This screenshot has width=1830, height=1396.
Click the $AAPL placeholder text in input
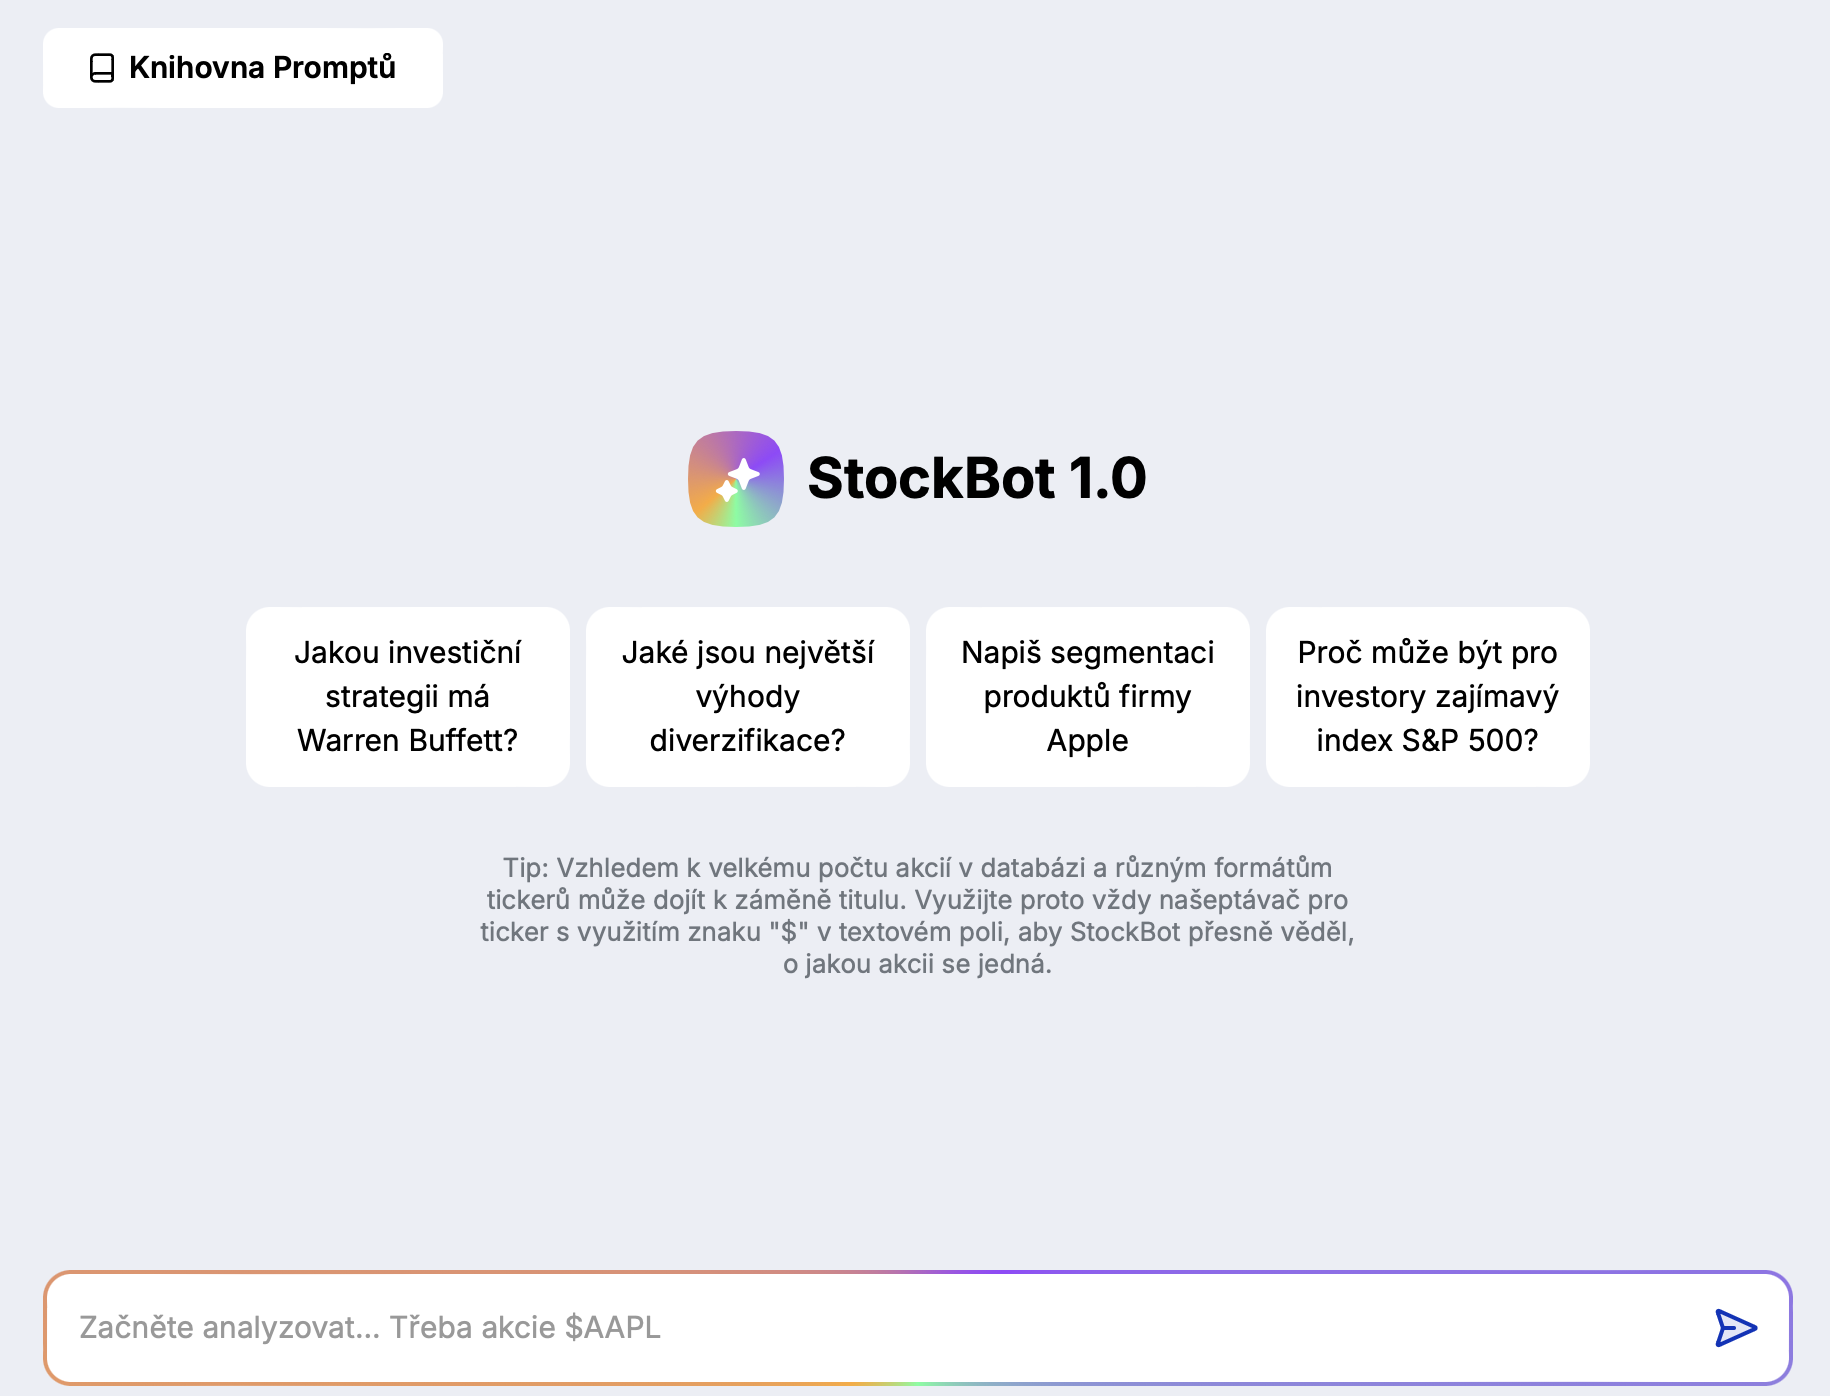click(613, 1328)
